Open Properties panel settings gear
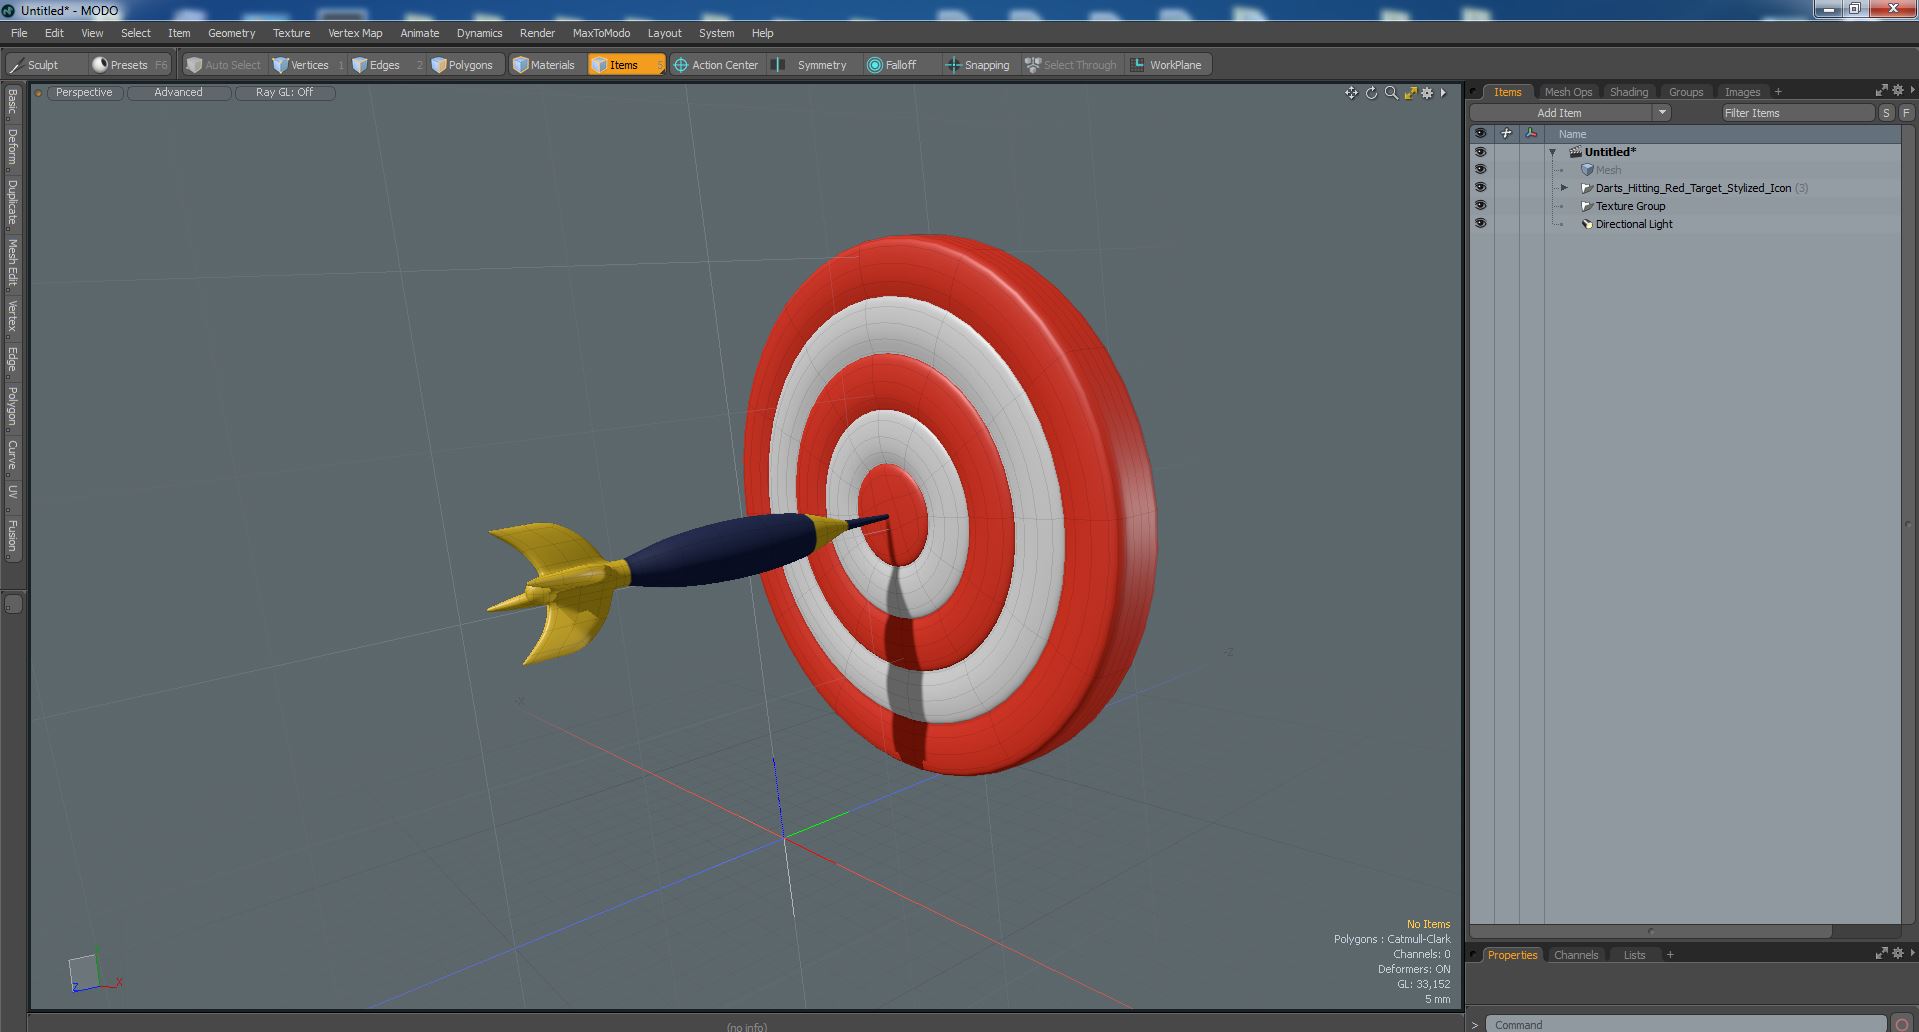 [1897, 954]
